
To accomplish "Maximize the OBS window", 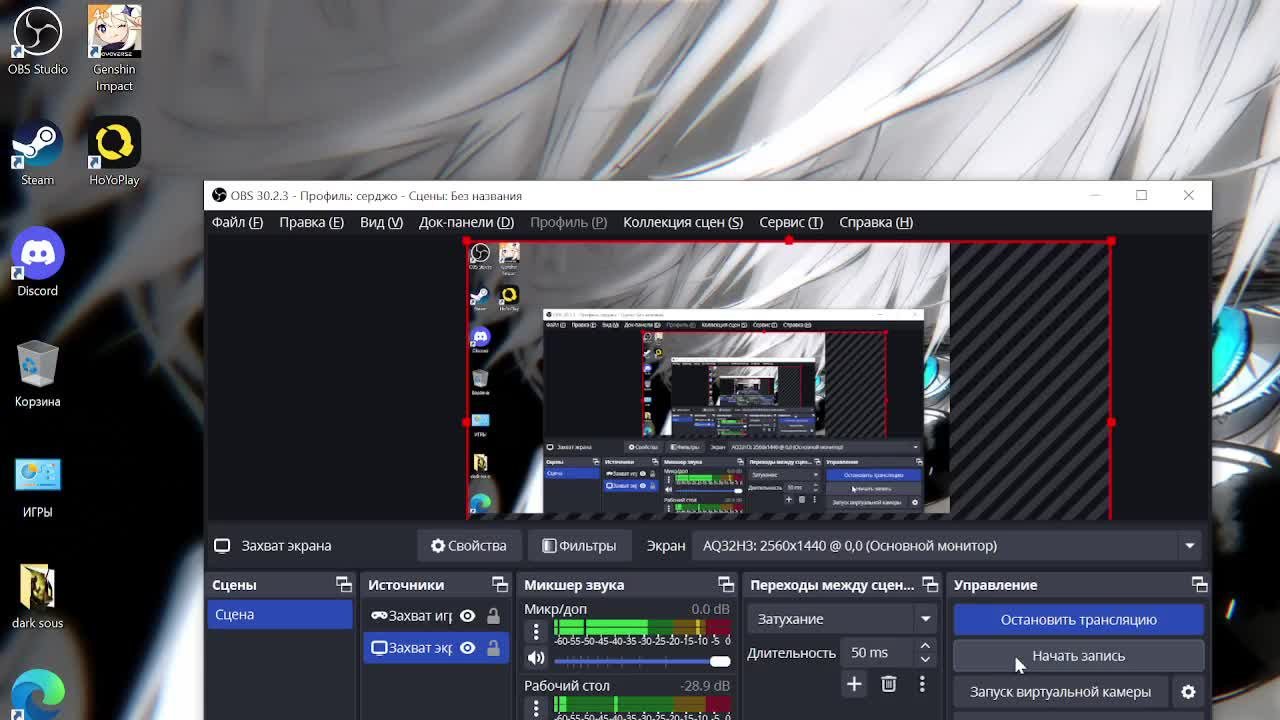I will [1141, 195].
